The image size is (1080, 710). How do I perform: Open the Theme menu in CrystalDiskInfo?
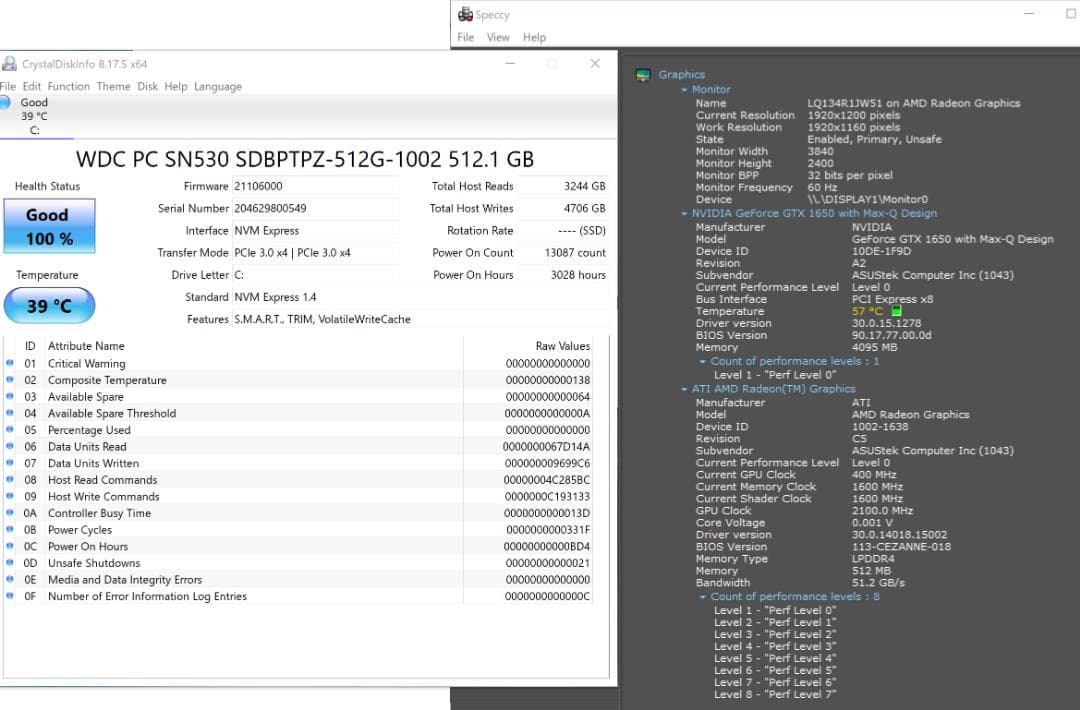point(113,87)
